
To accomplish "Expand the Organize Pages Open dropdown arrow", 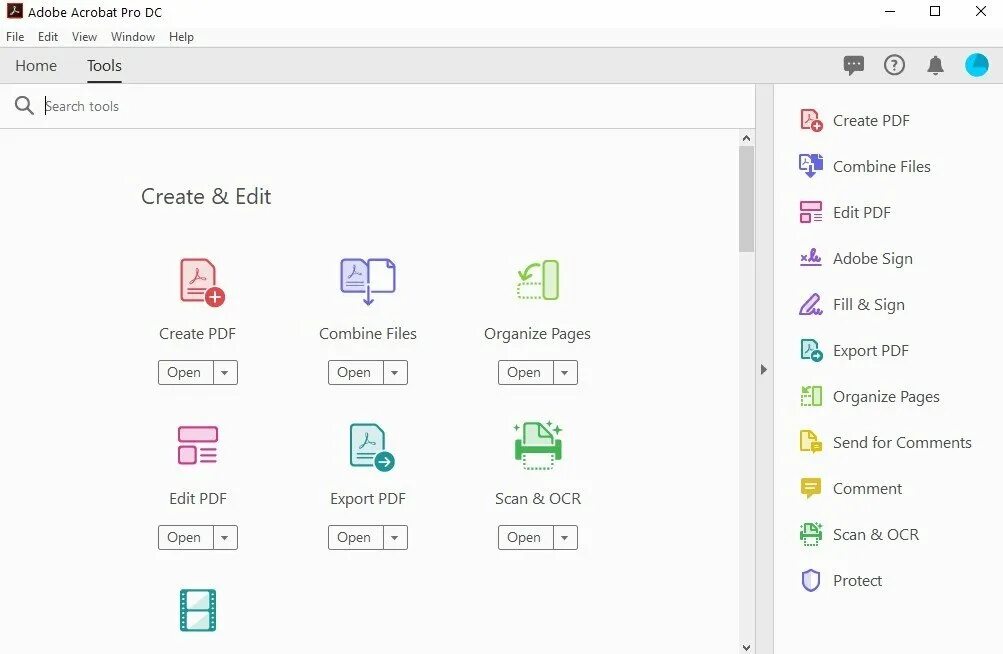I will tap(565, 372).
